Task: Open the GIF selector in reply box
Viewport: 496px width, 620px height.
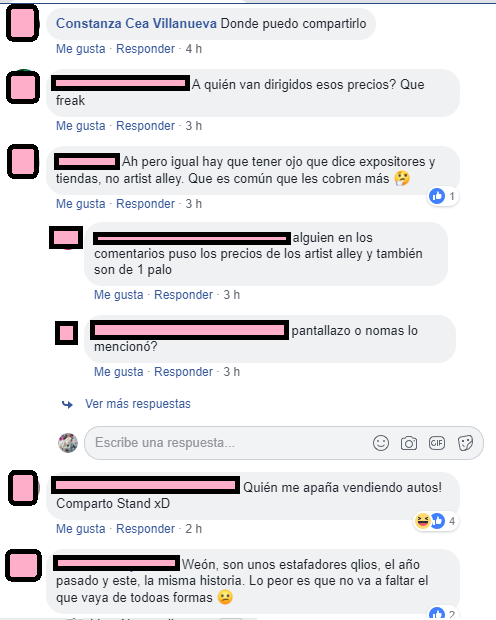Action: [x=437, y=443]
